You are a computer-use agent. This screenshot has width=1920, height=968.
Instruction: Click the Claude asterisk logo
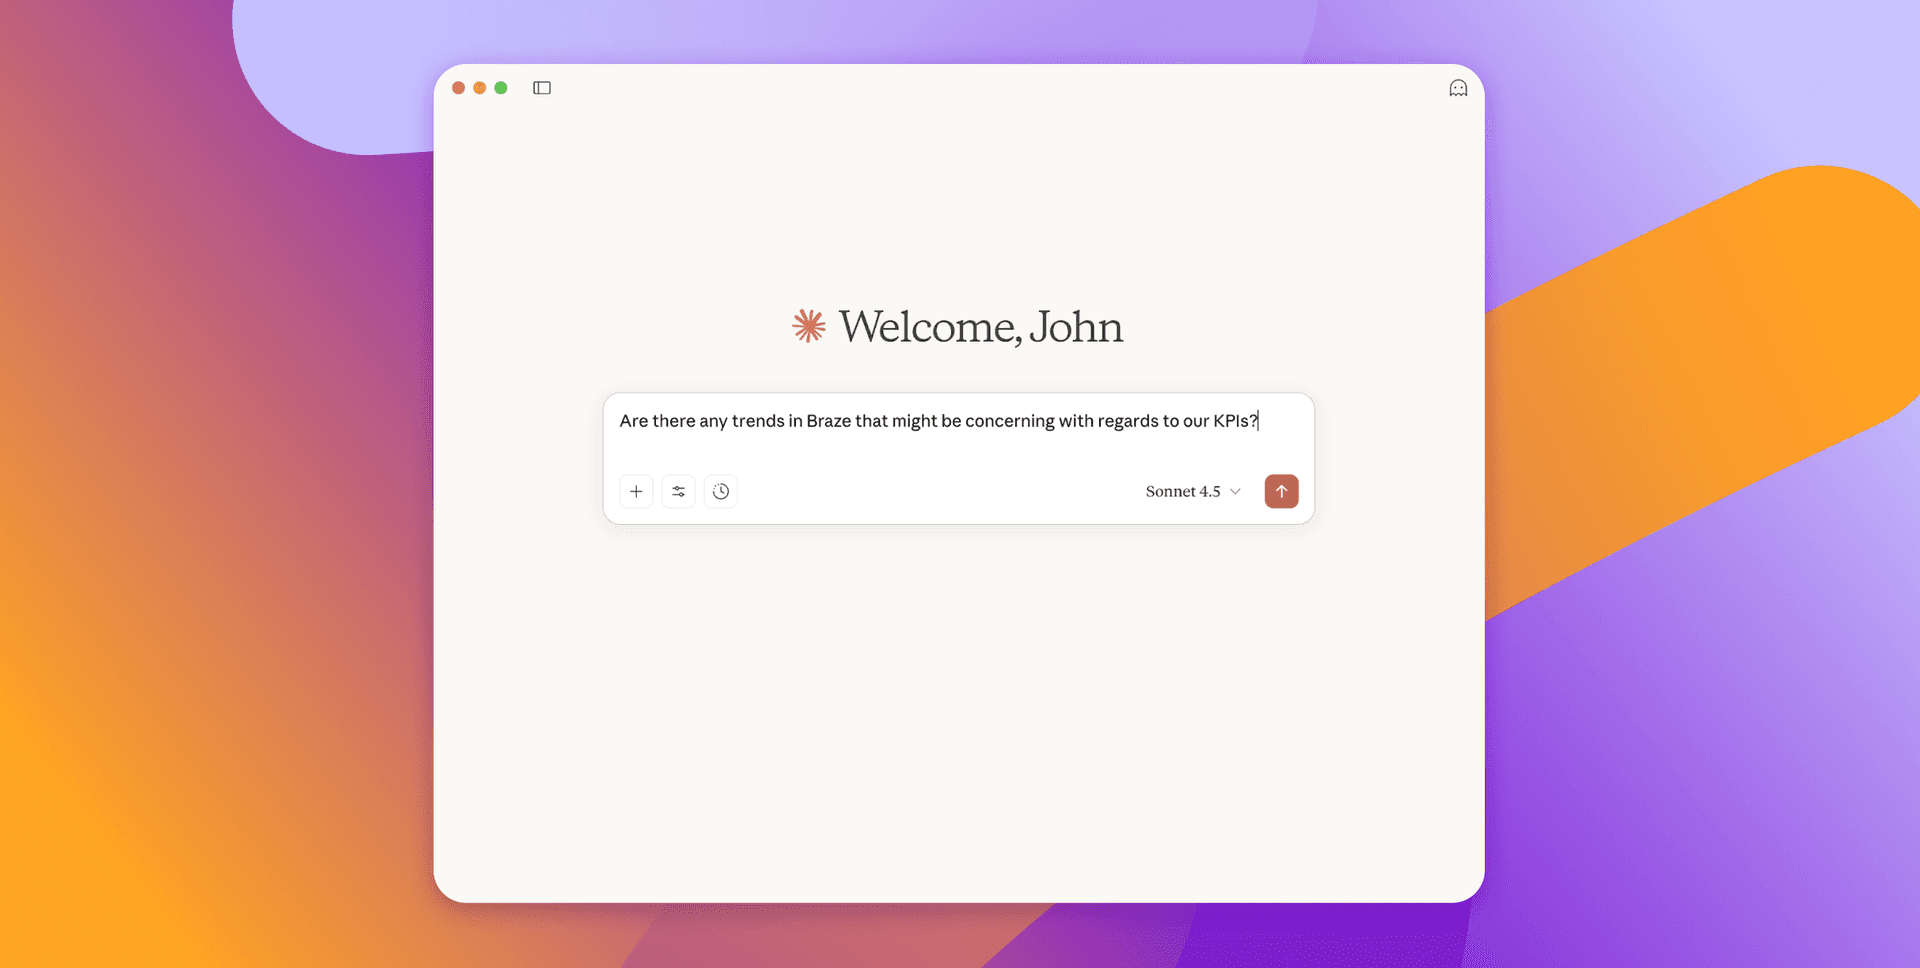(x=808, y=326)
